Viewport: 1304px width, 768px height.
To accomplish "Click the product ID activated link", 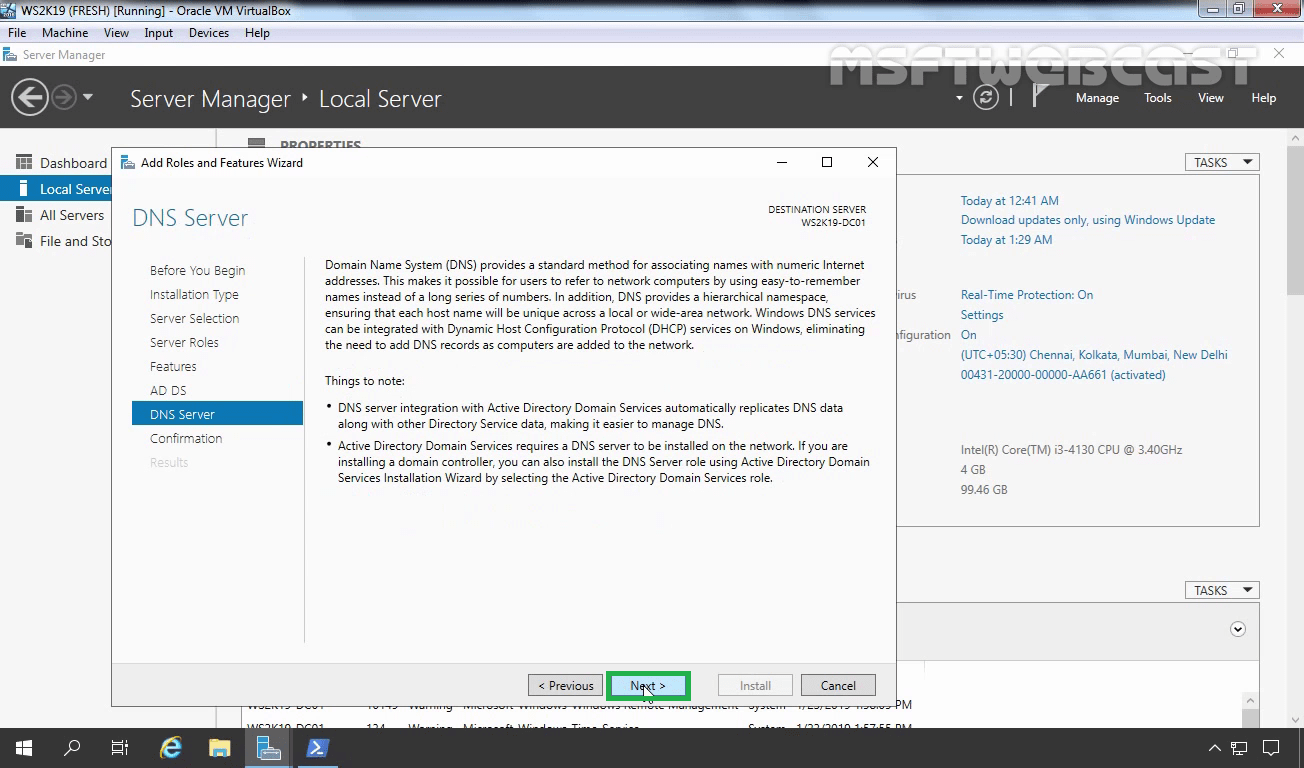I will [x=1063, y=375].
